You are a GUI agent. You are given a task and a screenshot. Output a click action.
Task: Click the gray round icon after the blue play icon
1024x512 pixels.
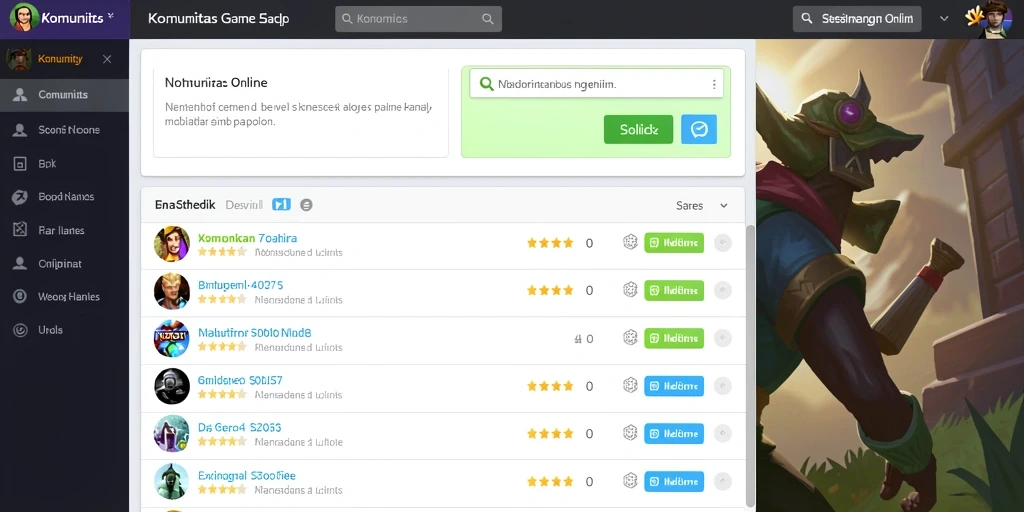coord(306,205)
